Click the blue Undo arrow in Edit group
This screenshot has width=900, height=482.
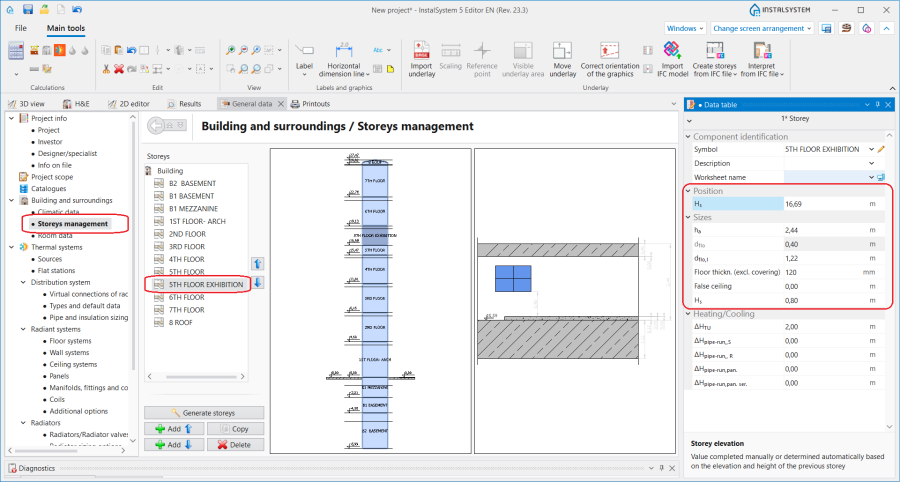(x=131, y=50)
